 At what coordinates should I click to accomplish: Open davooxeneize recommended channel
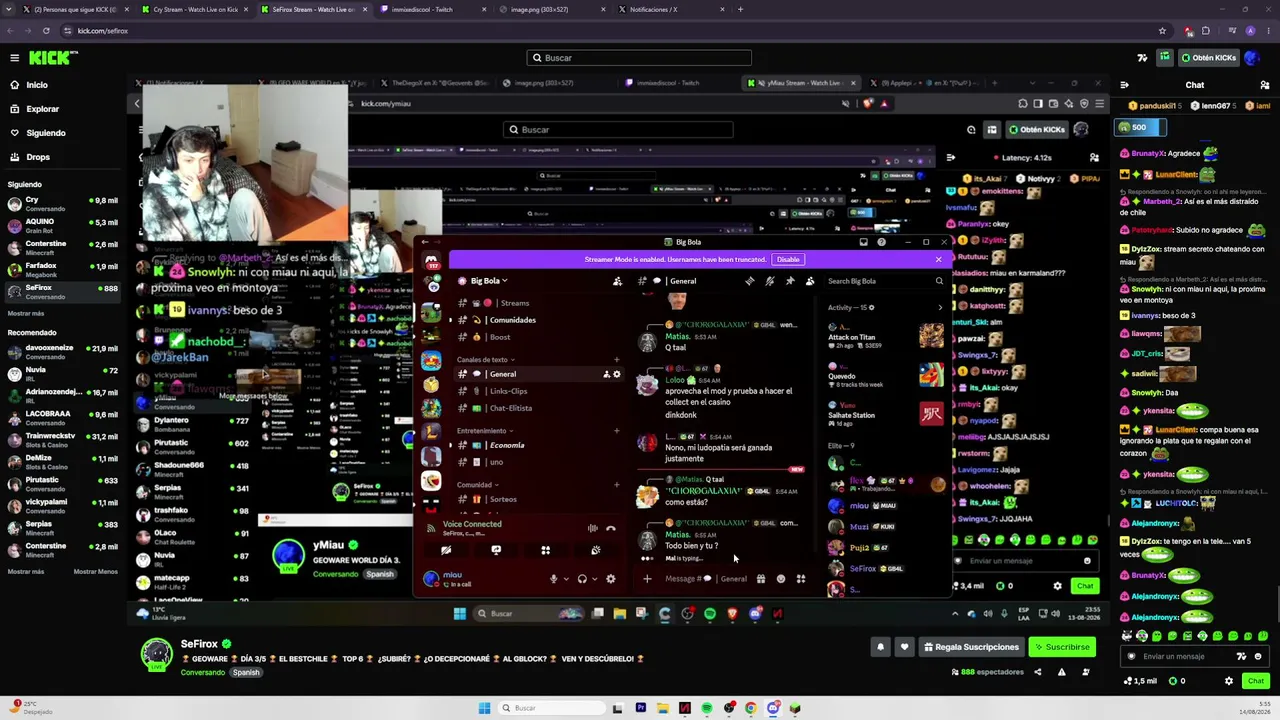pos(64,352)
